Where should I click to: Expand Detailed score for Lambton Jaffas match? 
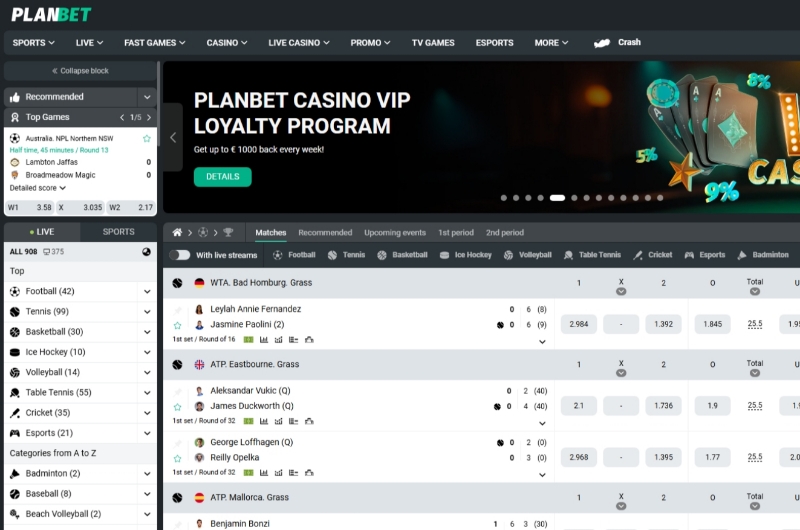(38, 188)
